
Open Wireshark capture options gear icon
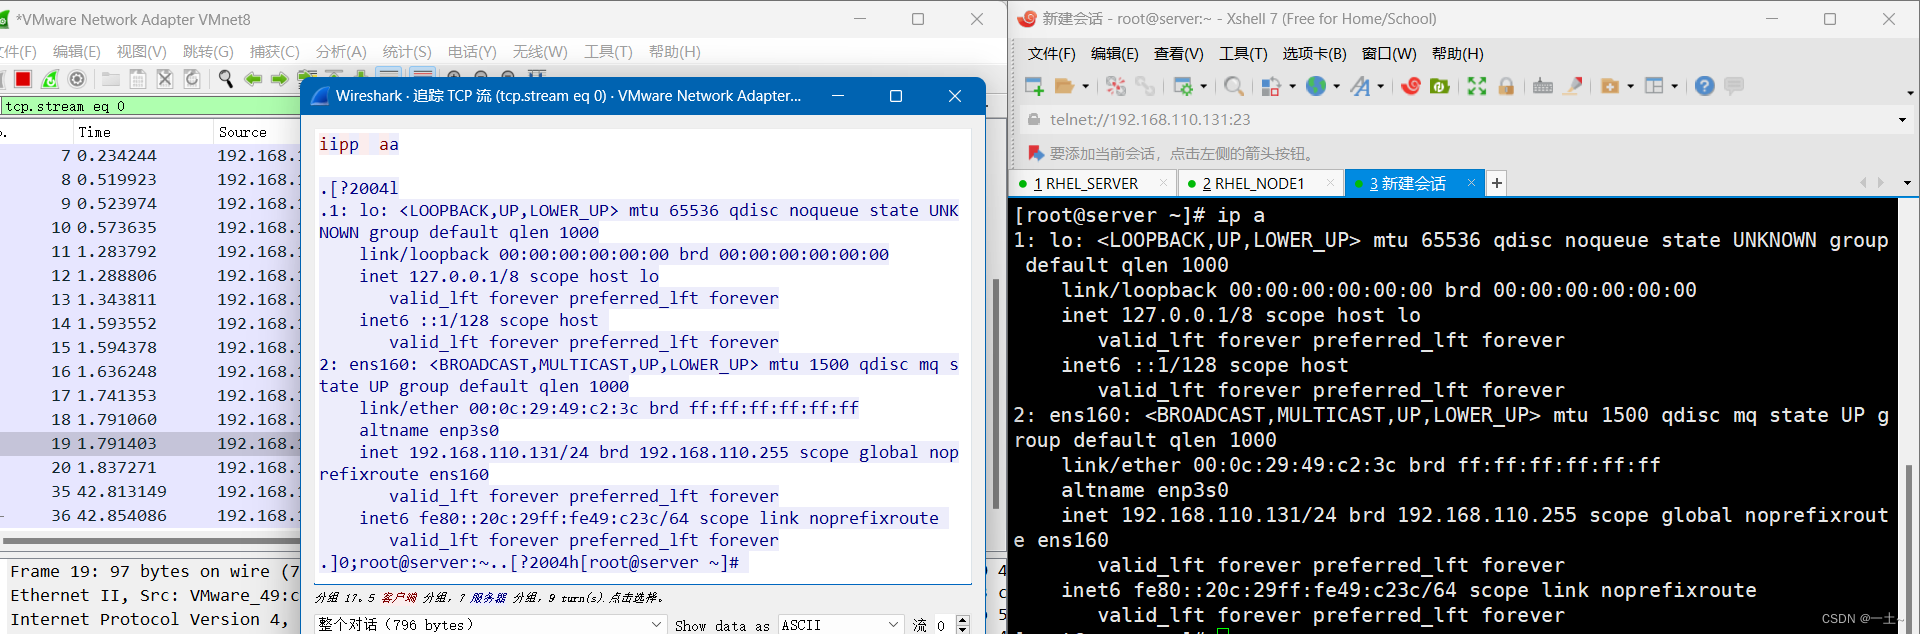pos(77,79)
